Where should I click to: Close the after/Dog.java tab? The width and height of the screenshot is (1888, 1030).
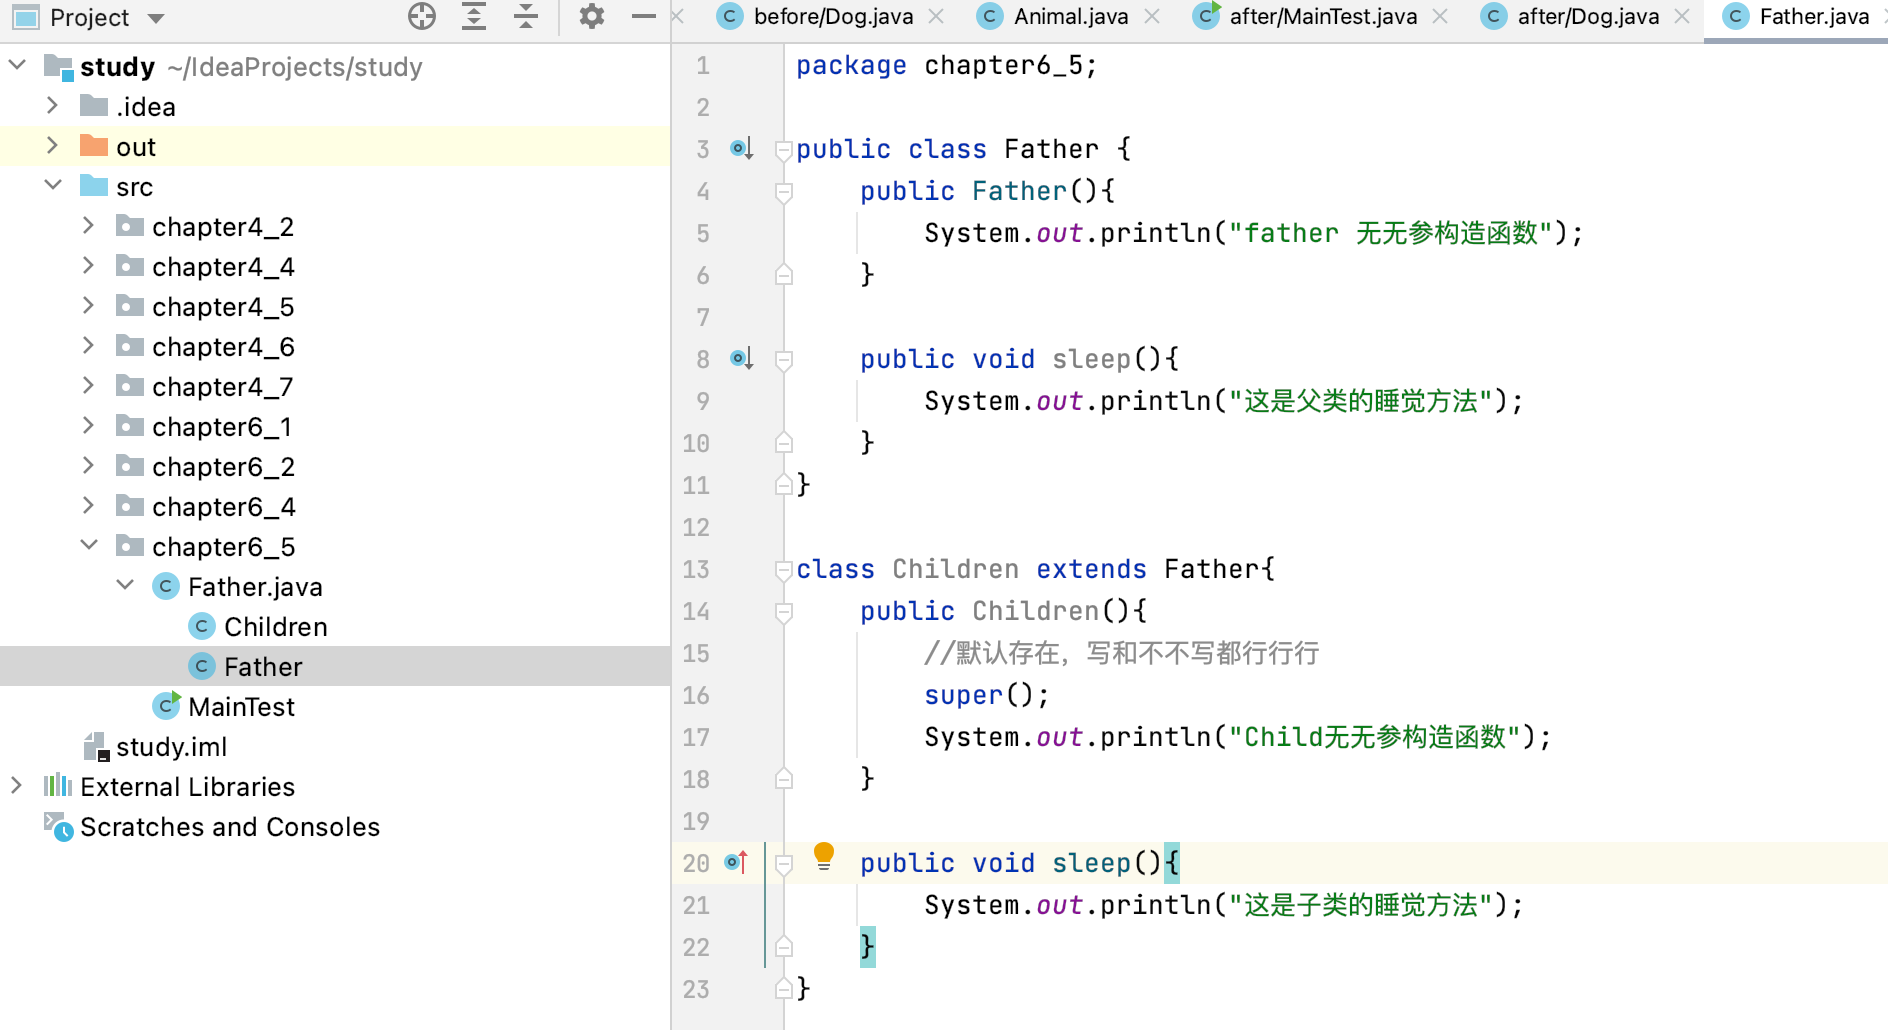(x=1682, y=16)
